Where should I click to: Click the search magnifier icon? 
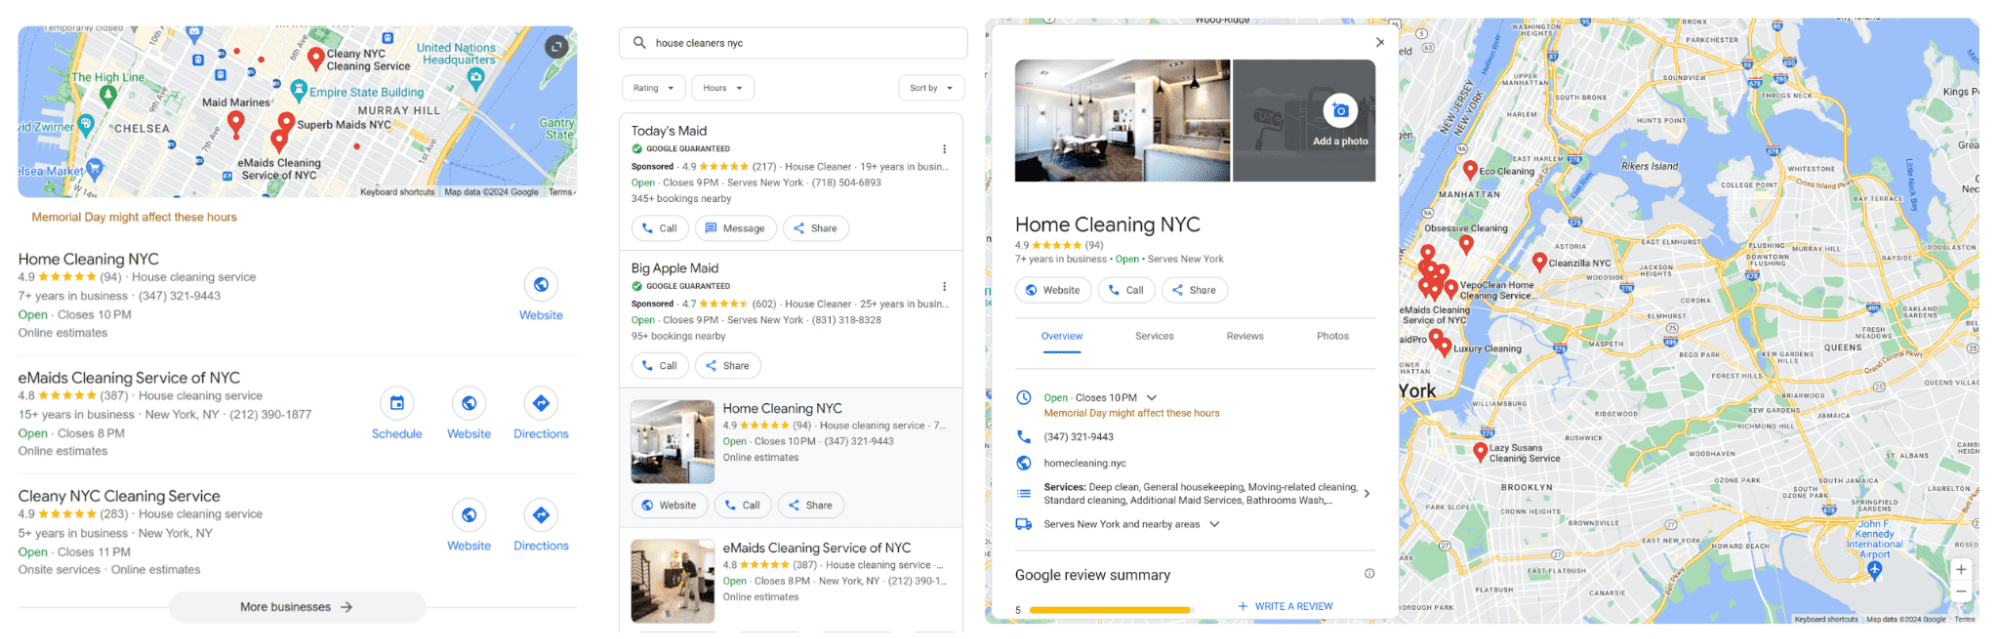pos(639,43)
